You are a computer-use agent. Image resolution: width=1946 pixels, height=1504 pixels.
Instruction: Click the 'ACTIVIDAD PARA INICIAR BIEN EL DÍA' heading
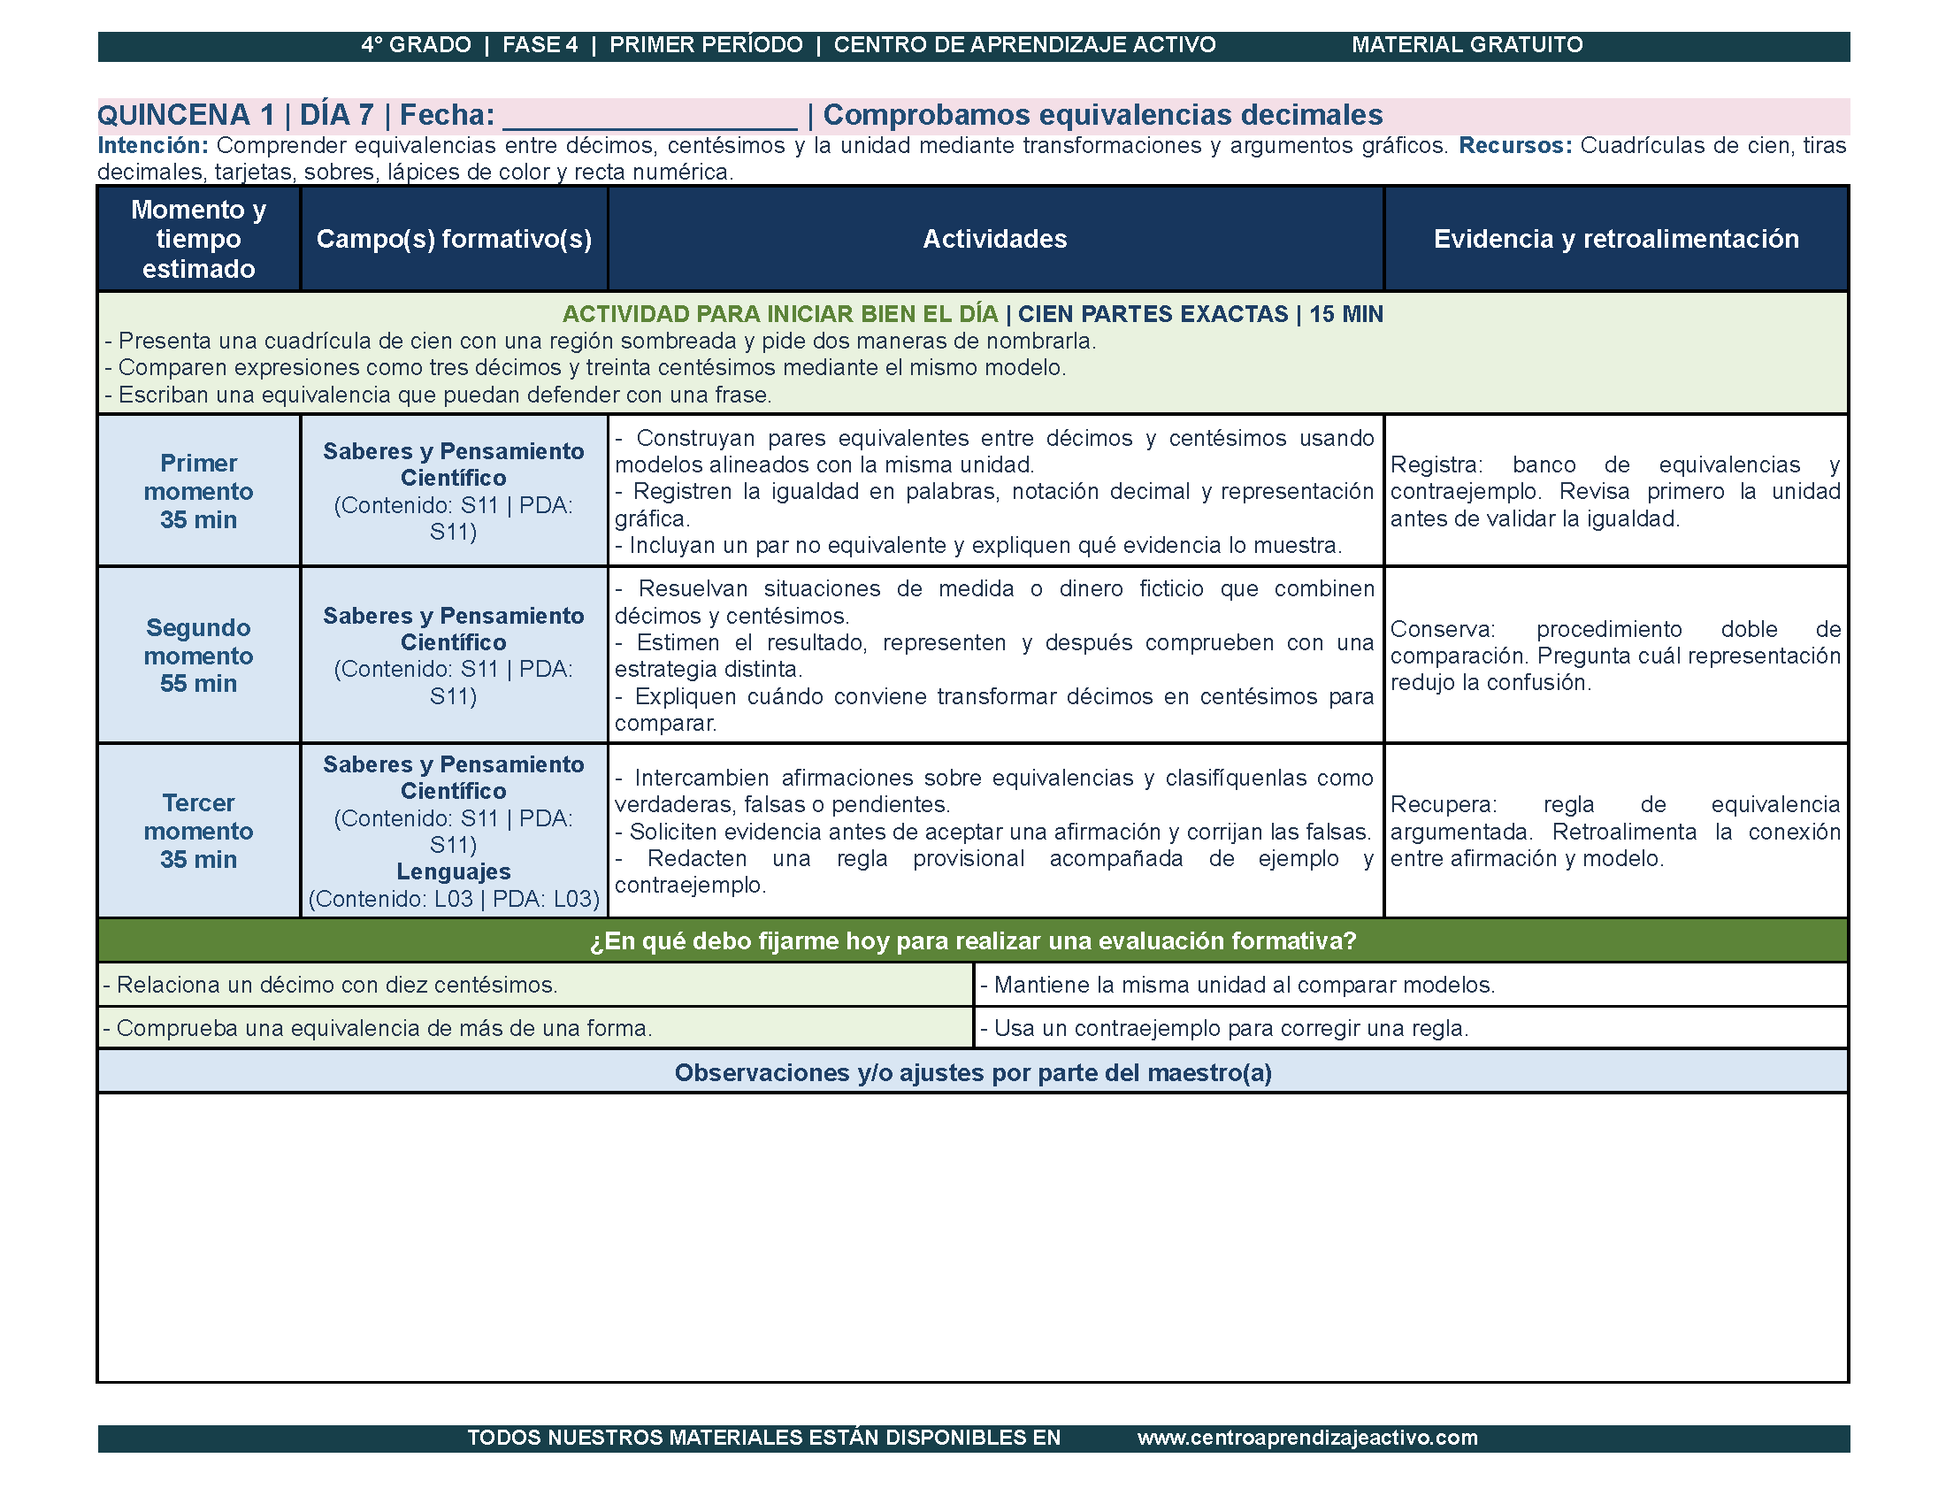pyautogui.click(x=780, y=314)
